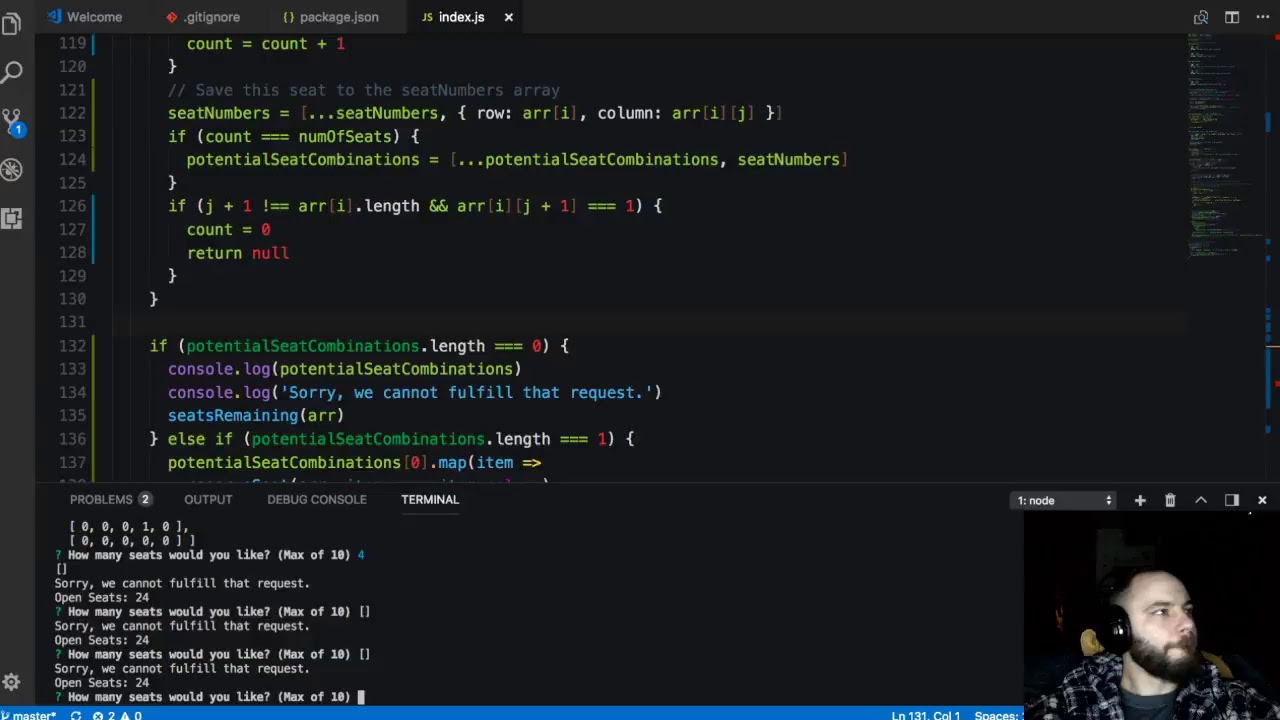Click the '[ 0, 0, 0, 1, 0 ],' terminal row
The height and width of the screenshot is (720, 1280).
[x=128, y=526]
